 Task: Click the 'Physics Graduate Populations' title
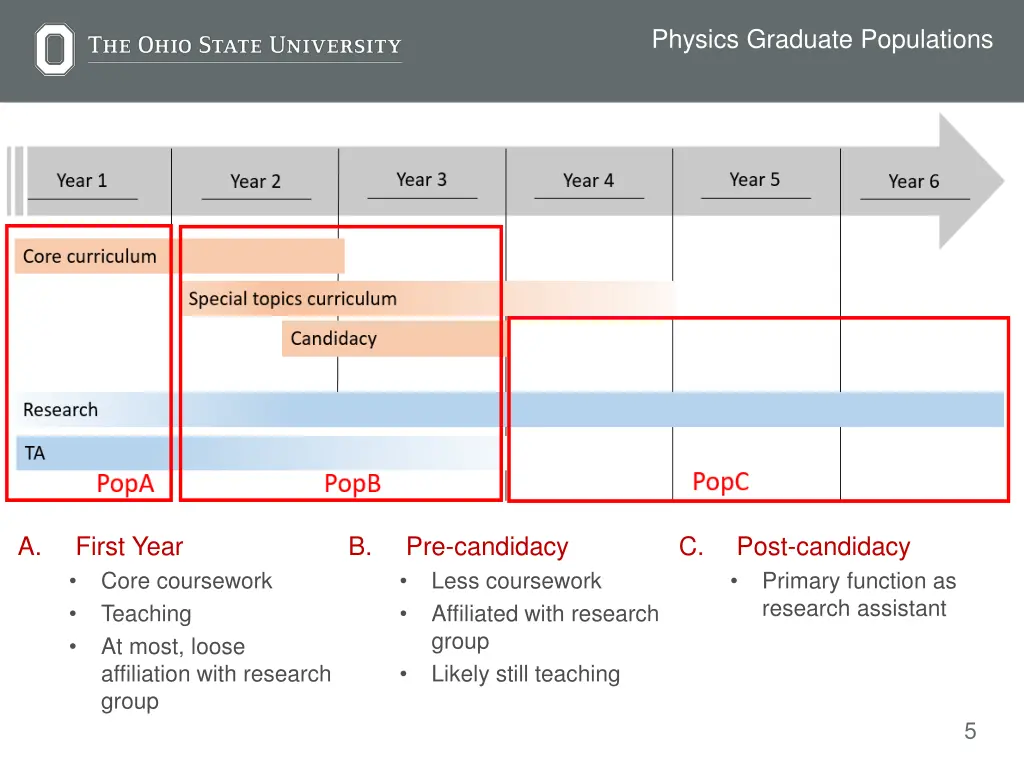click(x=822, y=40)
